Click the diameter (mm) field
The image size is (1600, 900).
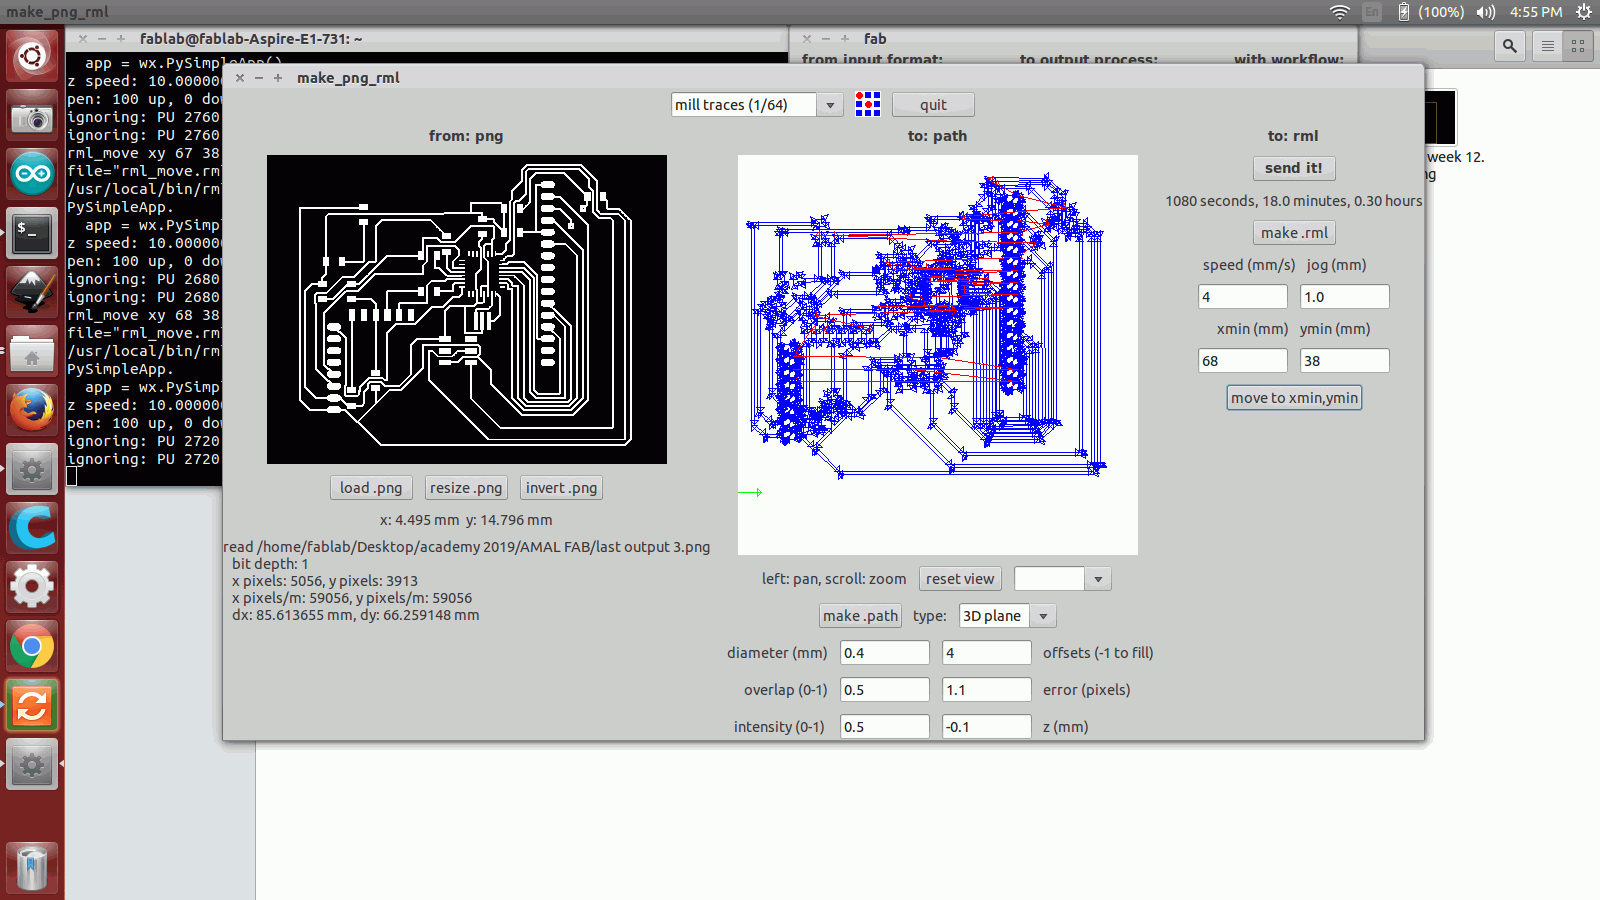point(884,652)
